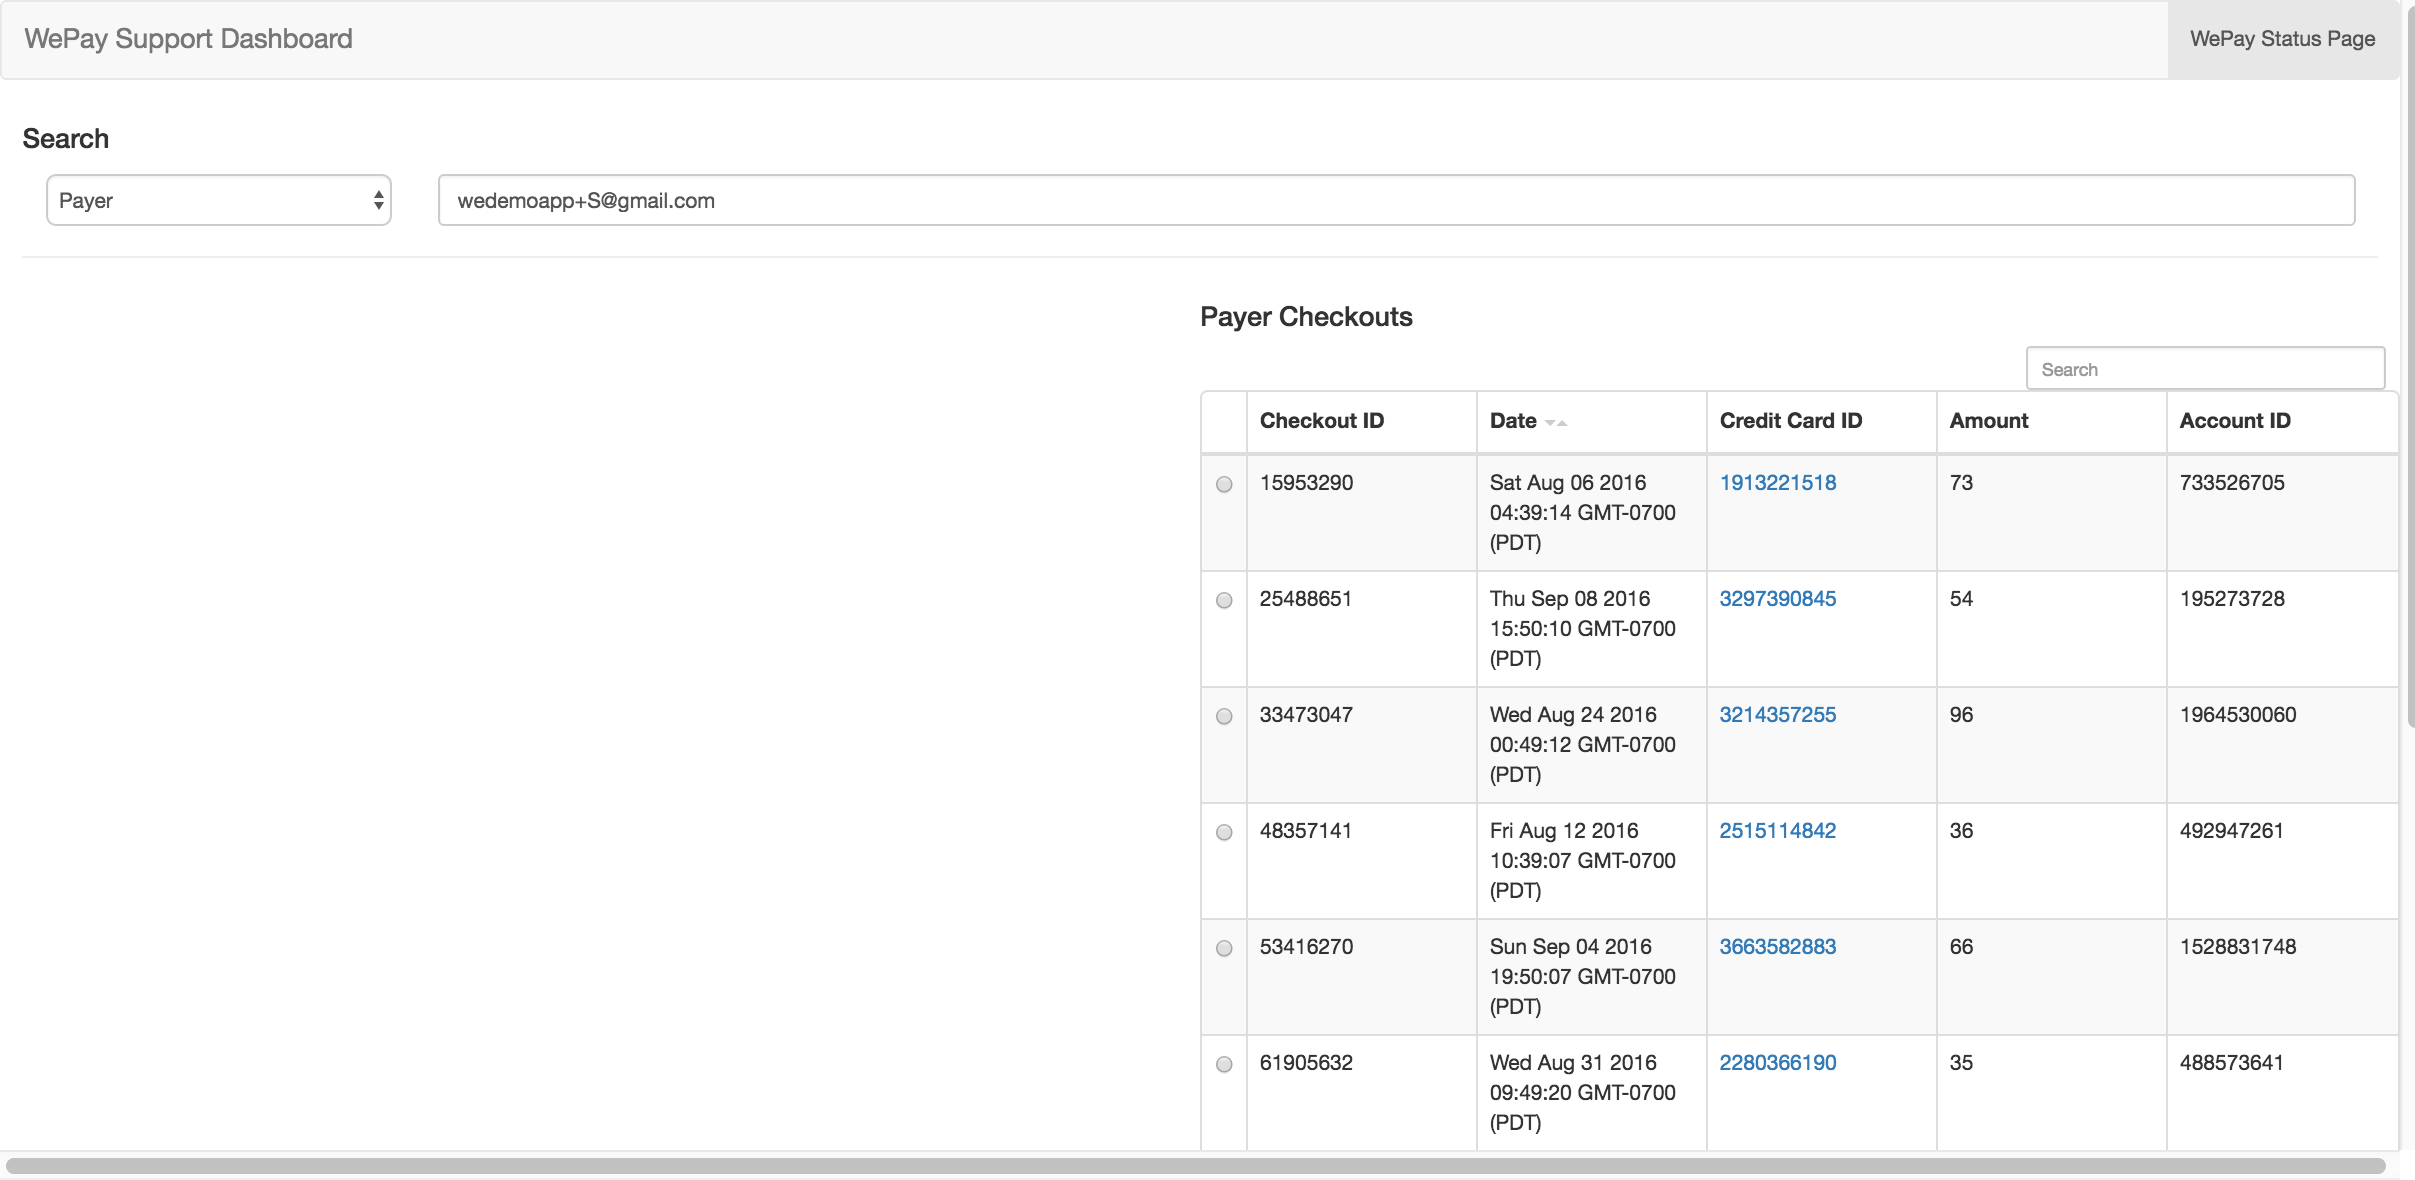Open credit card link 2515114842
The width and height of the screenshot is (2415, 1180).
[x=1777, y=831]
